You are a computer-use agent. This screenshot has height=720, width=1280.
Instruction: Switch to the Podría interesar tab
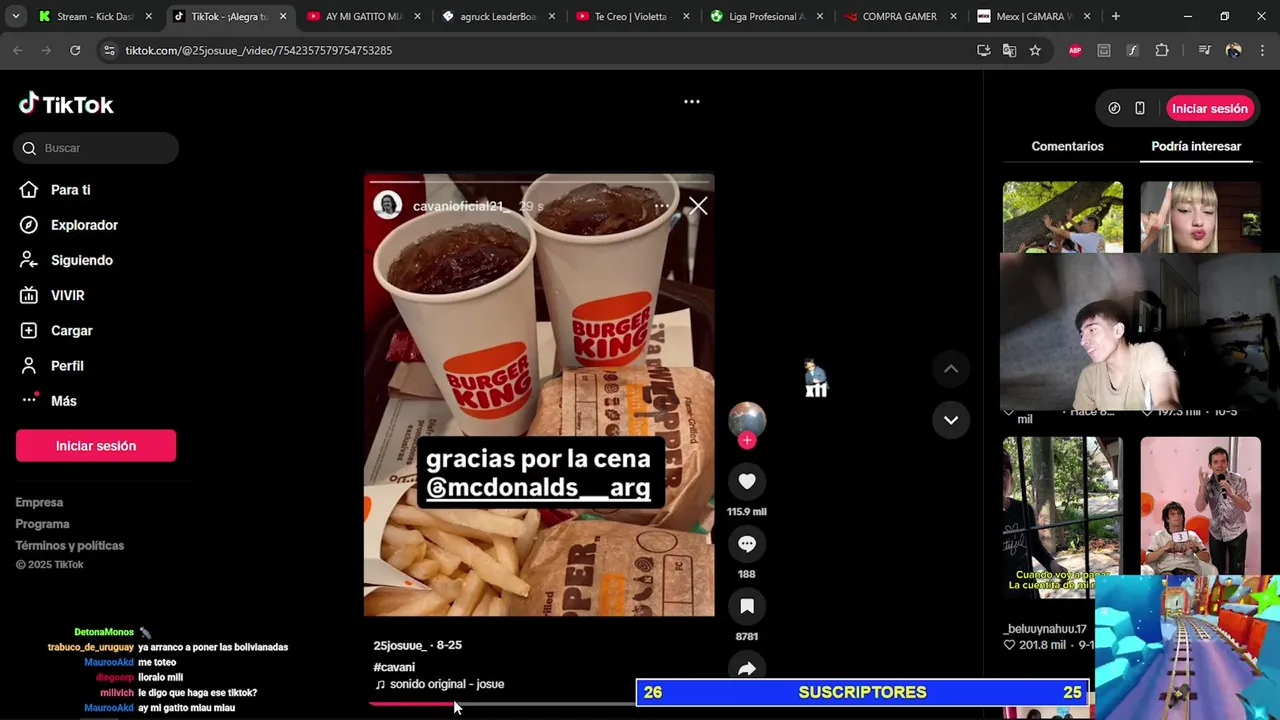click(1196, 146)
